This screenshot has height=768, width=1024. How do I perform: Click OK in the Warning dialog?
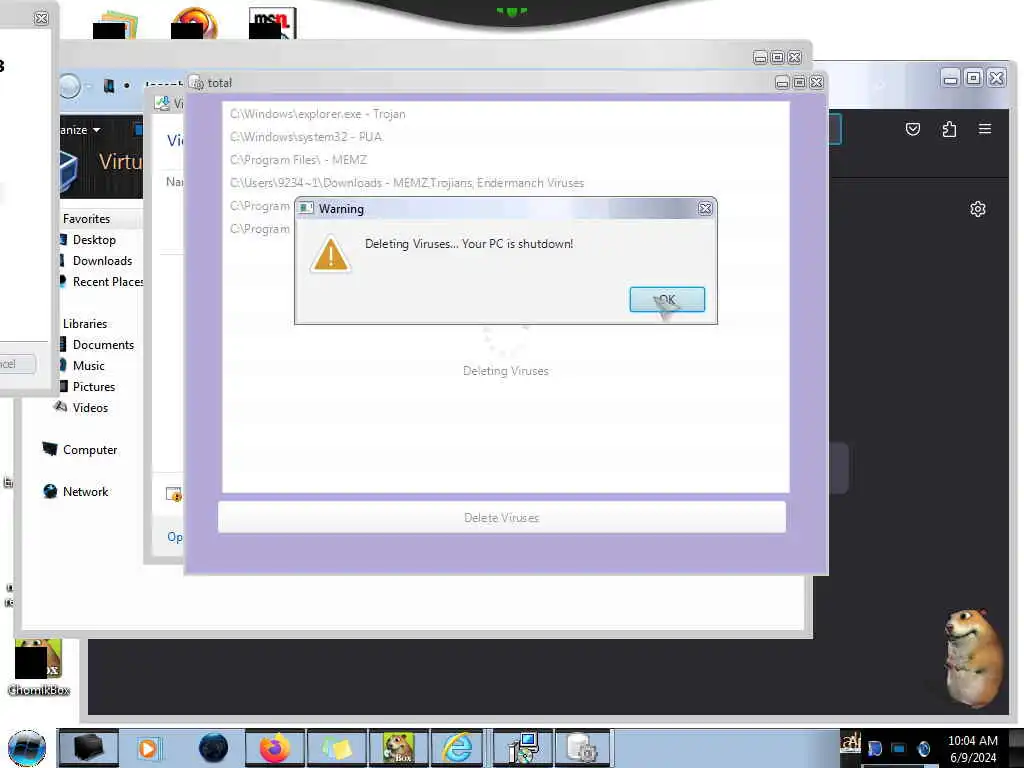pyautogui.click(x=667, y=299)
